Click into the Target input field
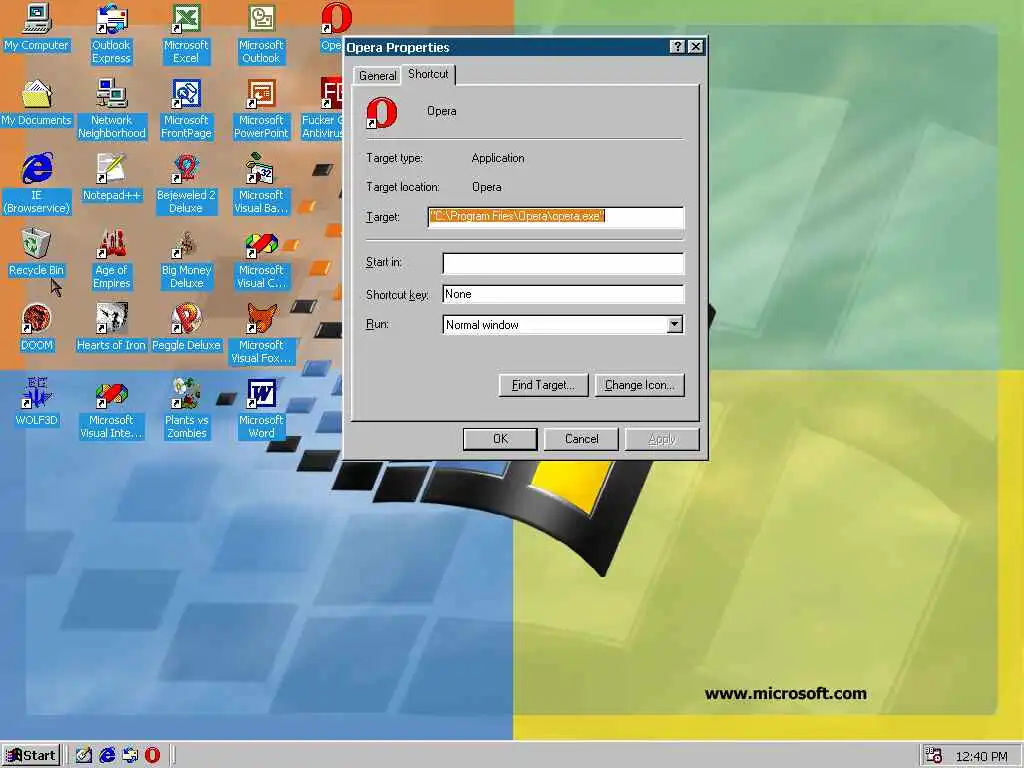Viewport: 1024px width, 768px height. [x=556, y=217]
